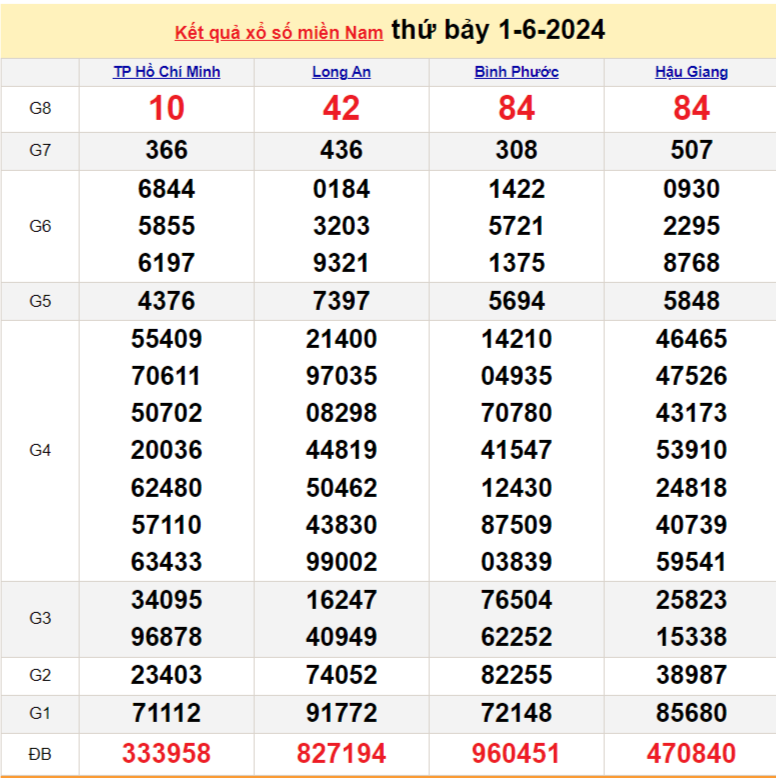Click G1 number 91772
The height and width of the screenshot is (778, 776).
click(x=341, y=713)
